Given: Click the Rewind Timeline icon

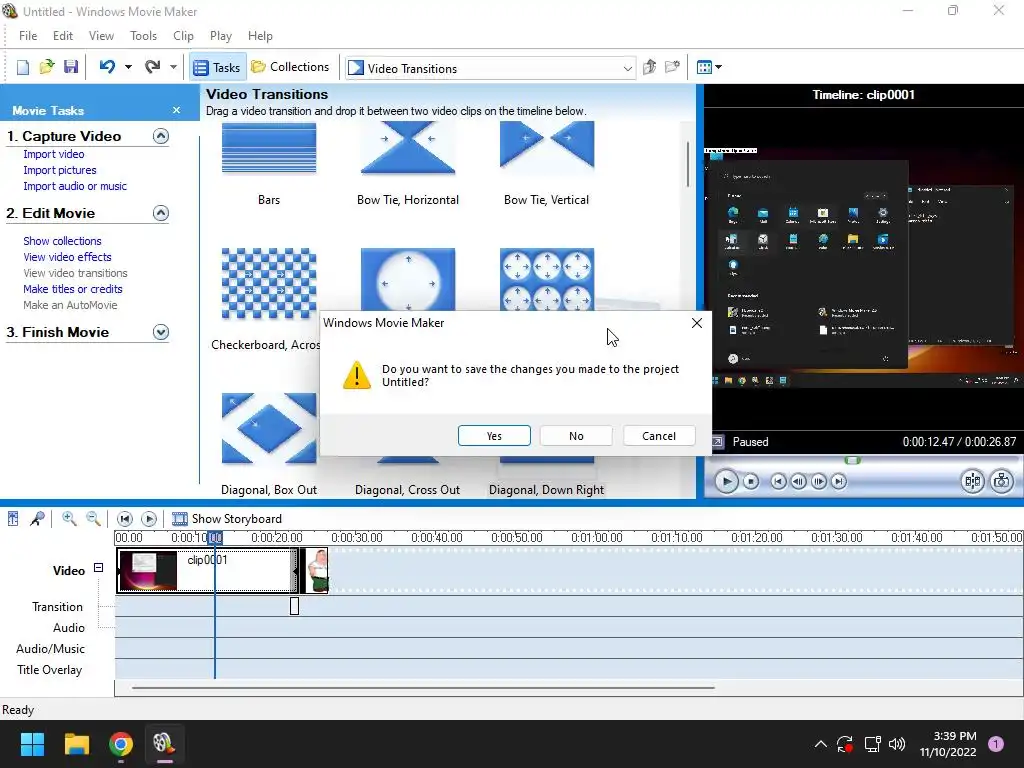Looking at the screenshot, I should point(125,519).
